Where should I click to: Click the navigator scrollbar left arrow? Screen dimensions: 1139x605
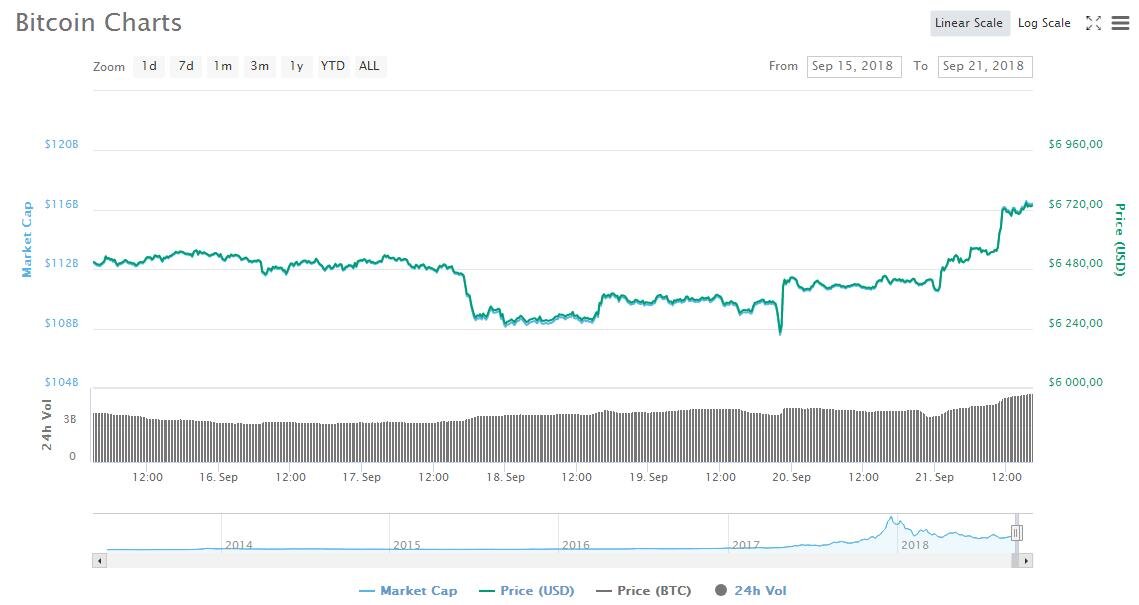[x=100, y=561]
